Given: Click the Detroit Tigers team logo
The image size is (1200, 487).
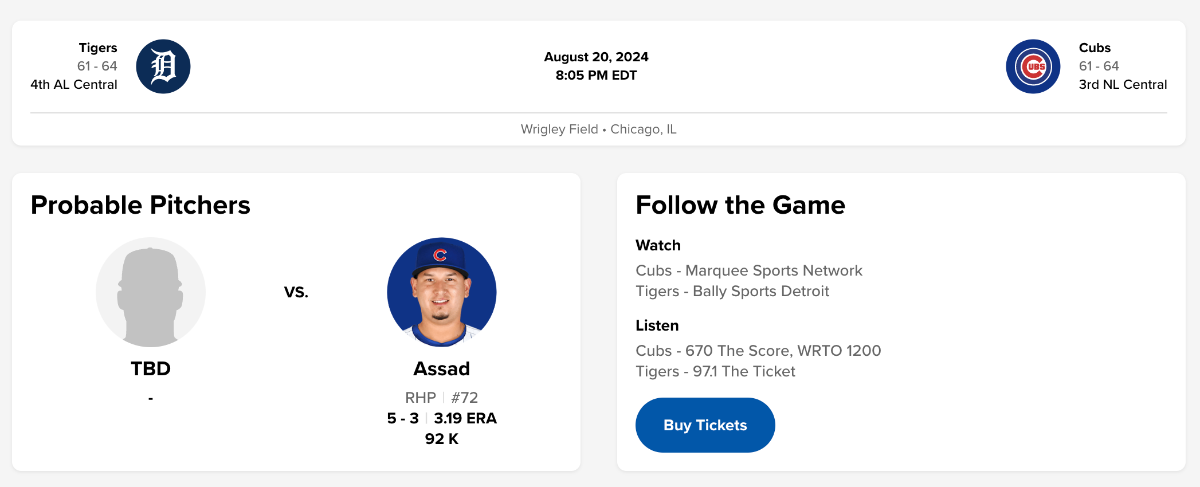Looking at the screenshot, I should point(163,66).
